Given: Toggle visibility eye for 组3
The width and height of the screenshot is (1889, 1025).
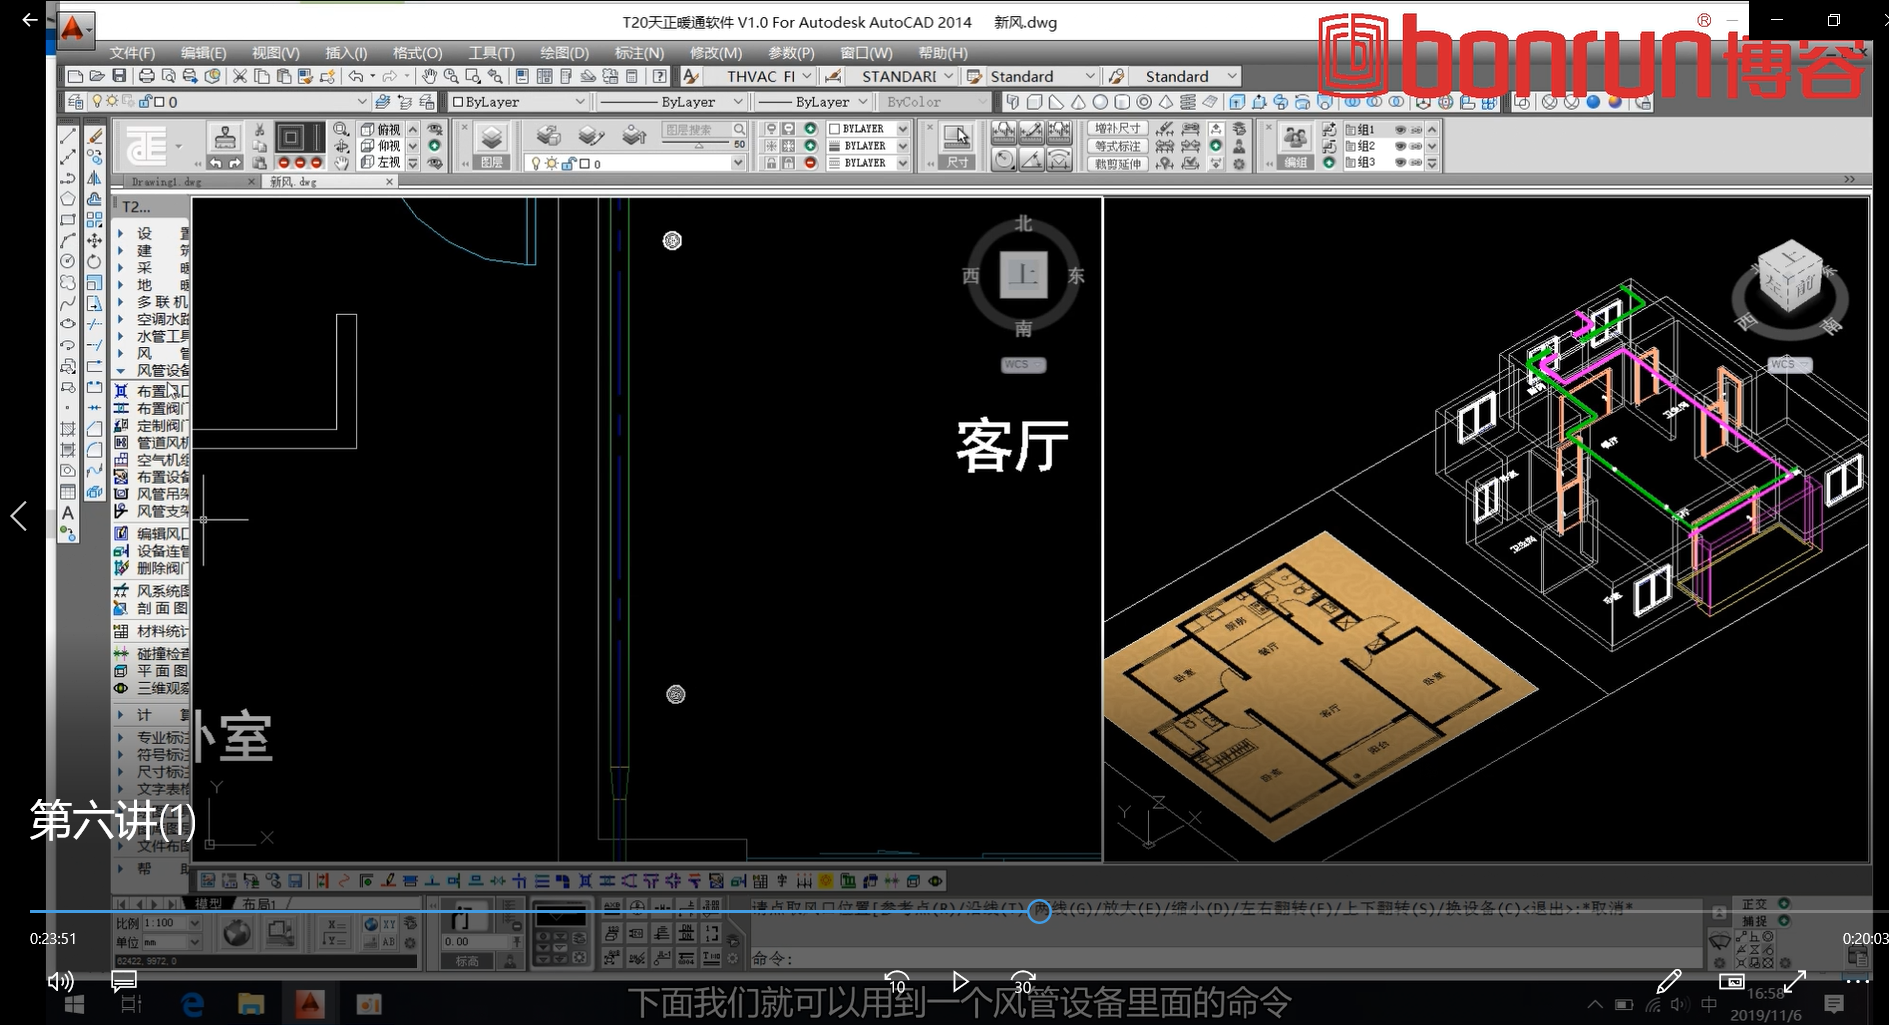Looking at the screenshot, I should (1400, 162).
